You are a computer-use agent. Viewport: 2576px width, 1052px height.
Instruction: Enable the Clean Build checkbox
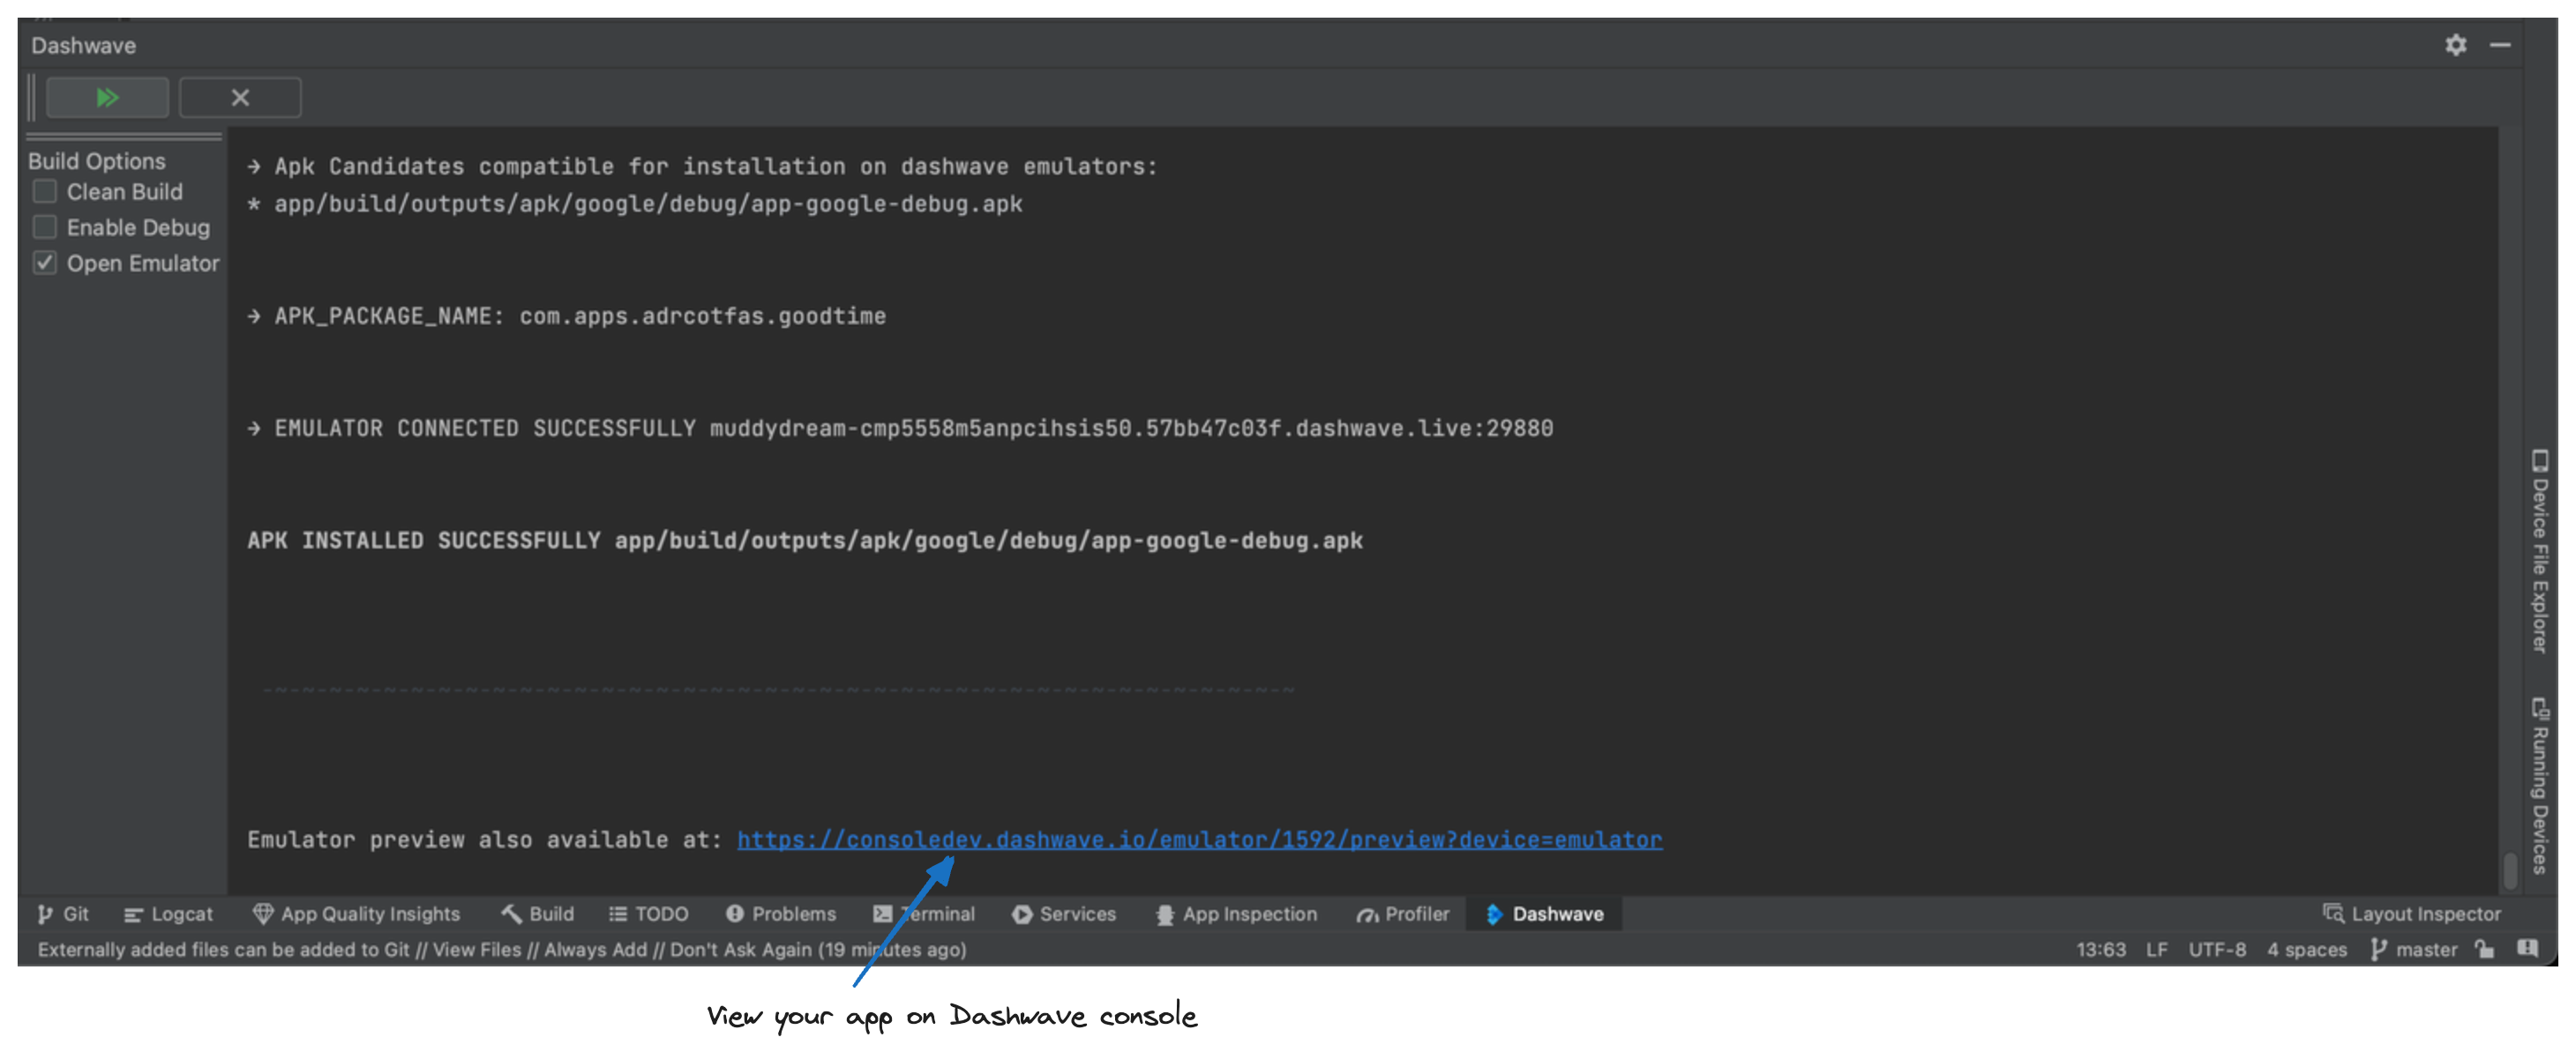click(x=45, y=192)
